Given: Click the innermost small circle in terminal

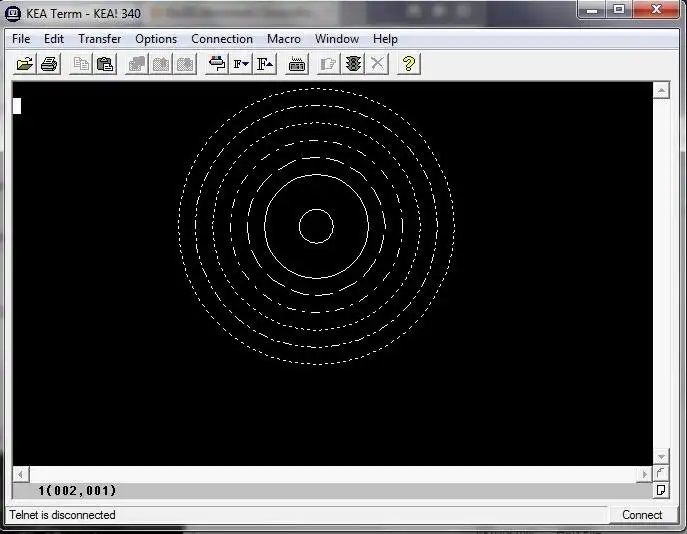Looking at the screenshot, I should [316, 226].
